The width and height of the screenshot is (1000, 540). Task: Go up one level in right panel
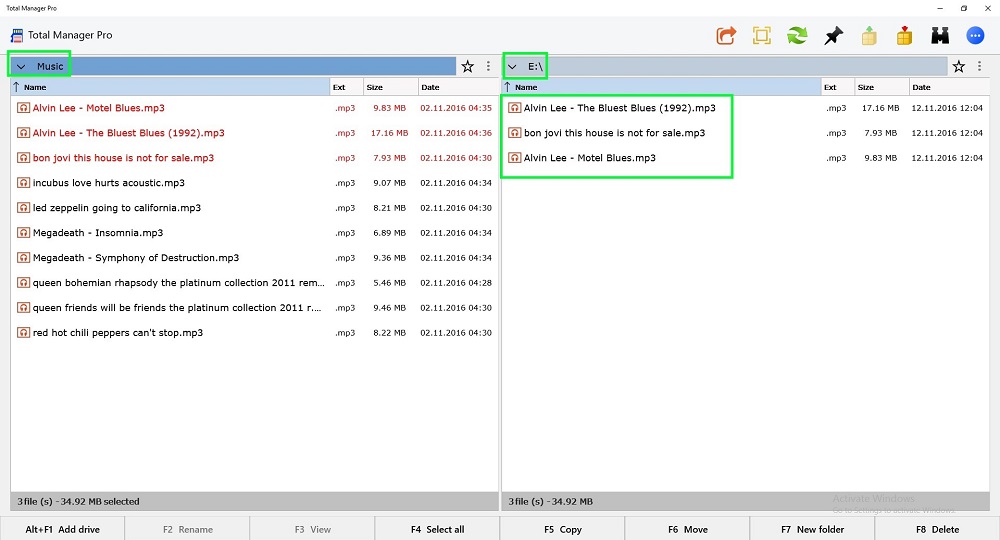click(508, 87)
